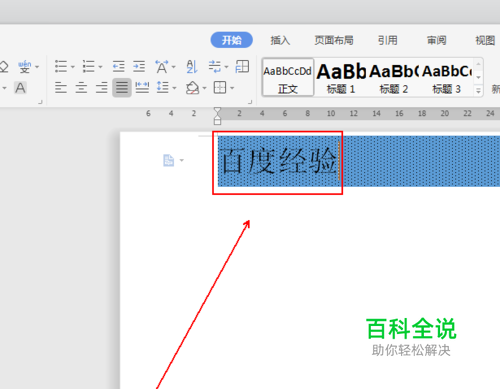Switch to the 开始 tab
Image resolution: width=500 pixels, height=389 pixels.
coord(232,40)
